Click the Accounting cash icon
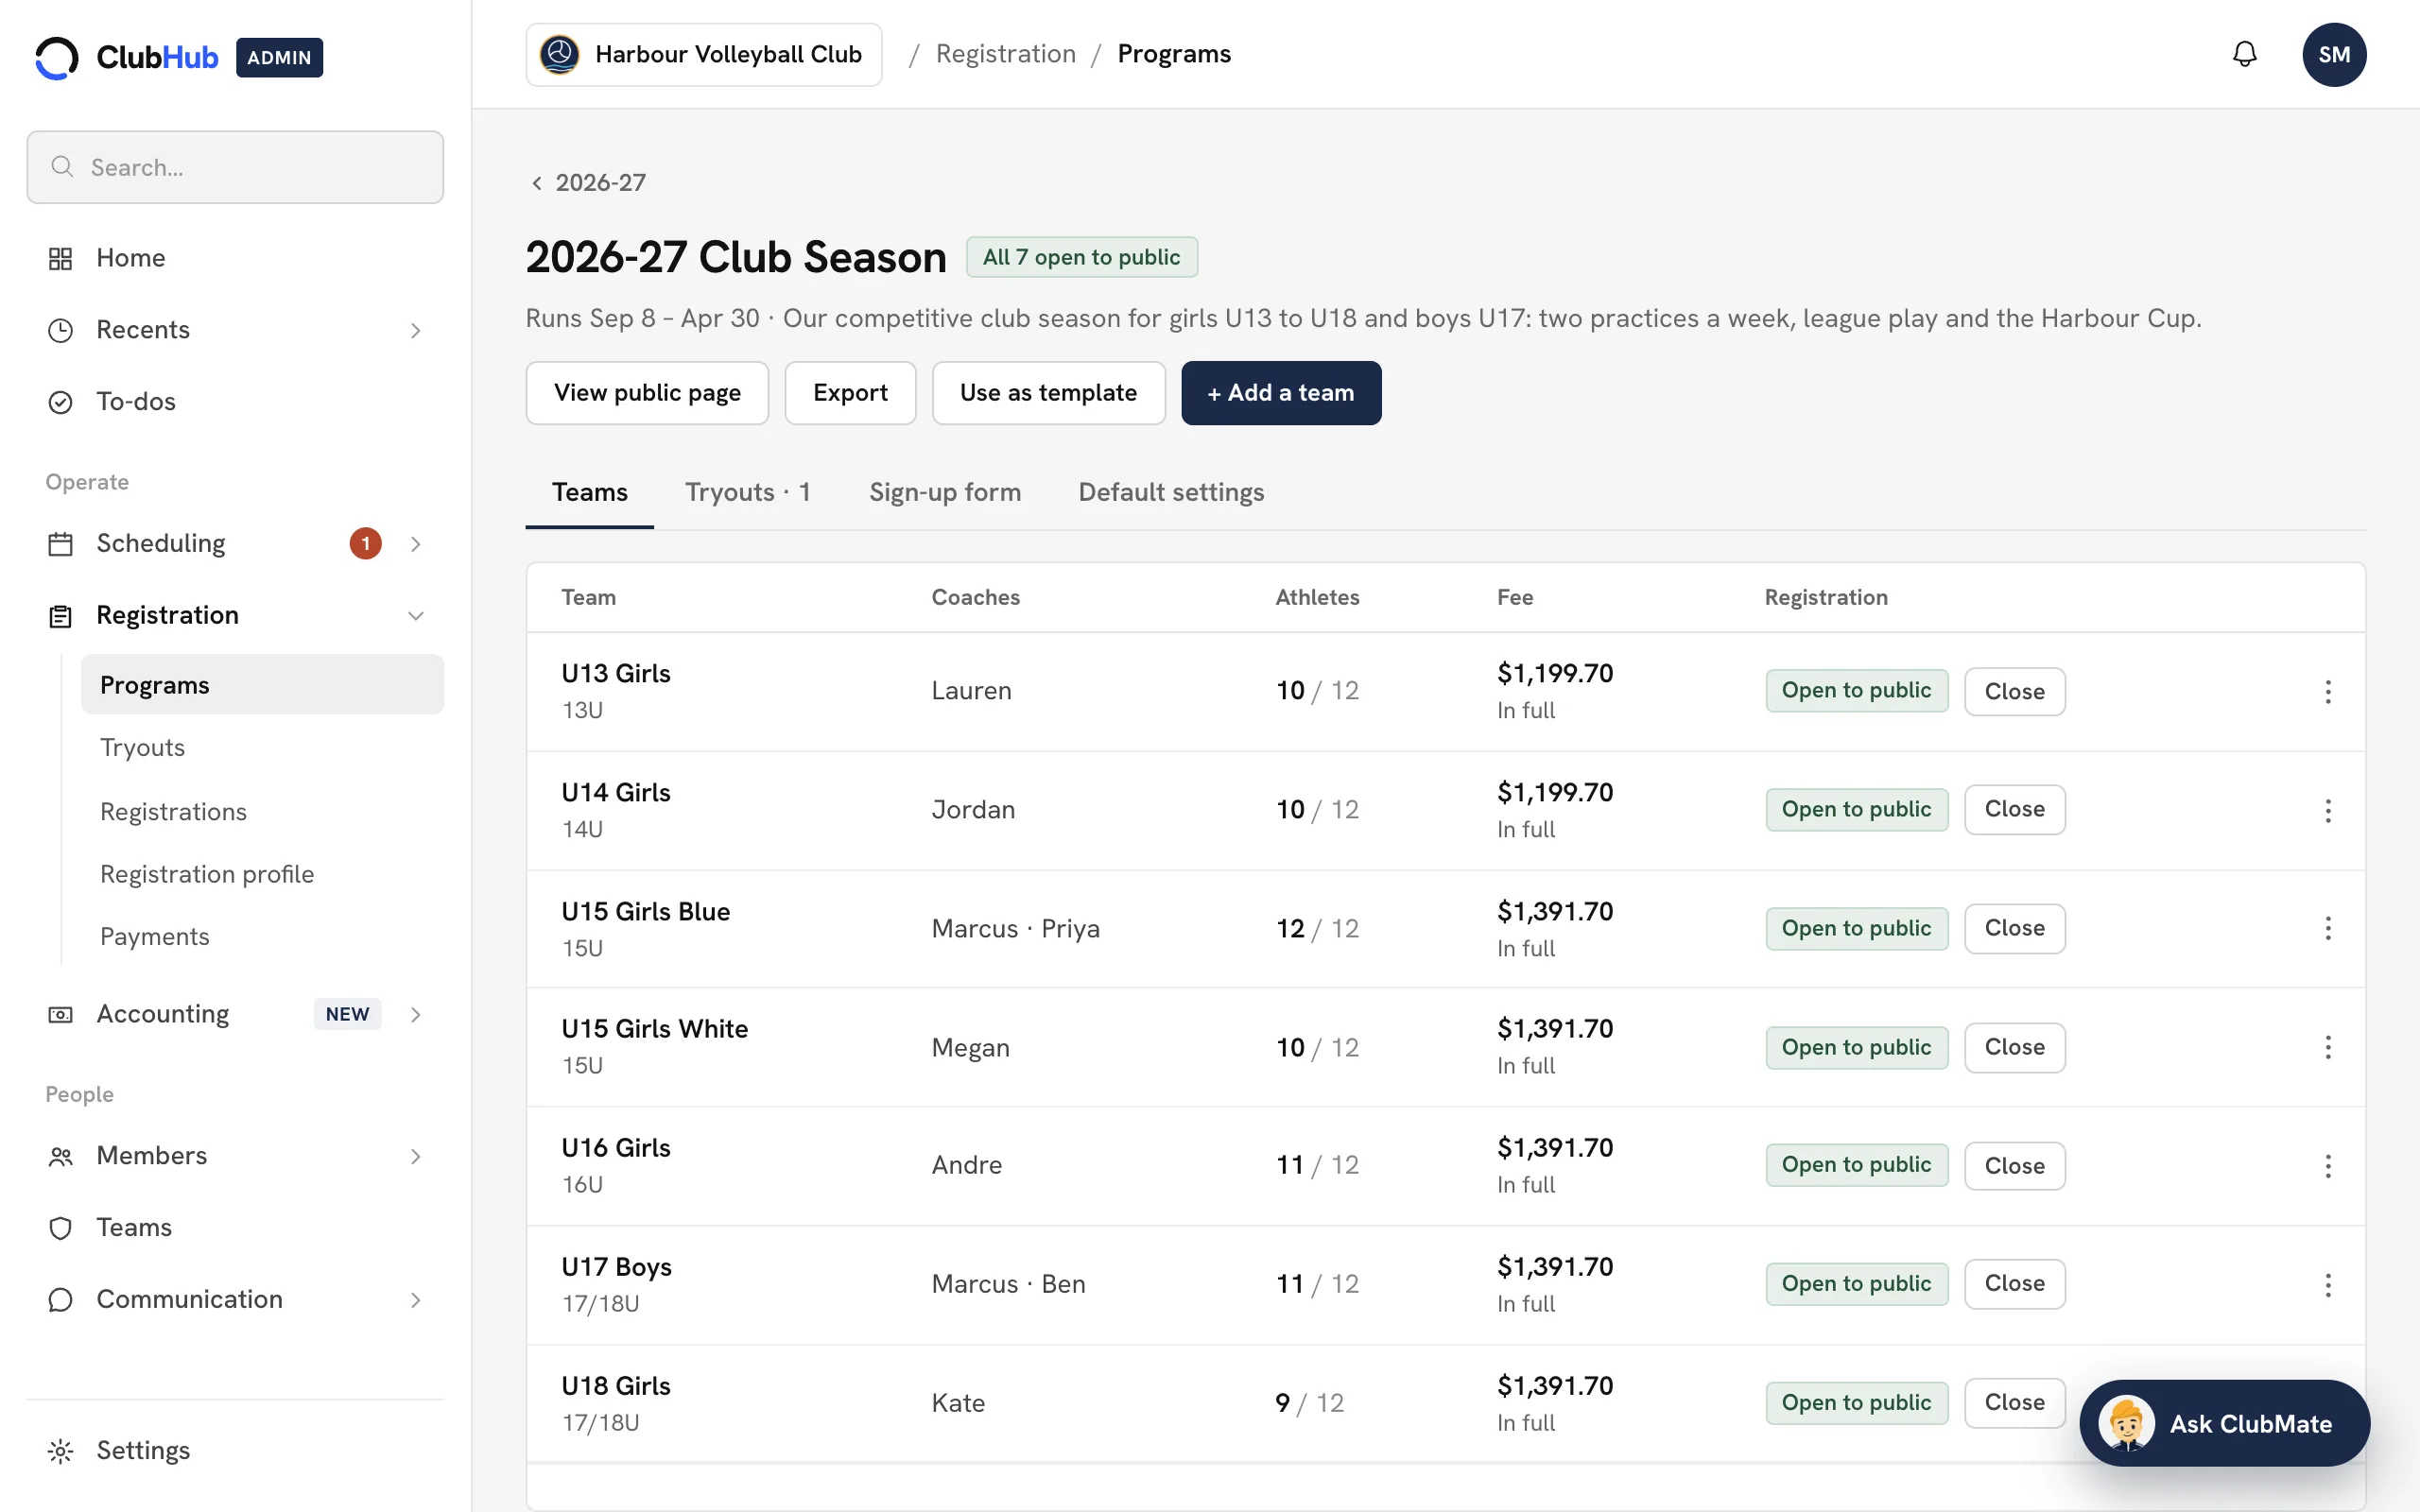Image resolution: width=2420 pixels, height=1512 pixels. click(x=60, y=1015)
